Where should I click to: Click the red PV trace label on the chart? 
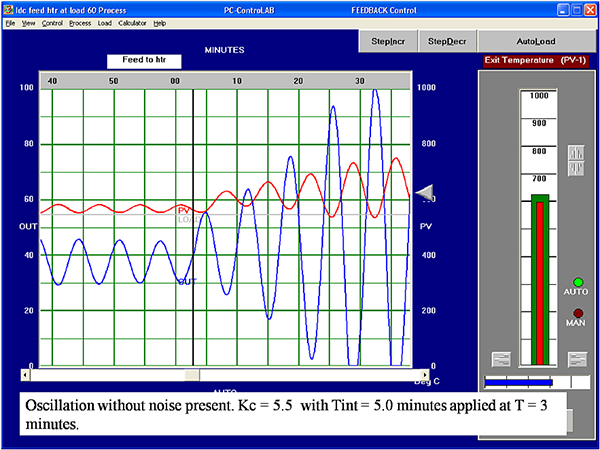pyautogui.click(x=184, y=211)
